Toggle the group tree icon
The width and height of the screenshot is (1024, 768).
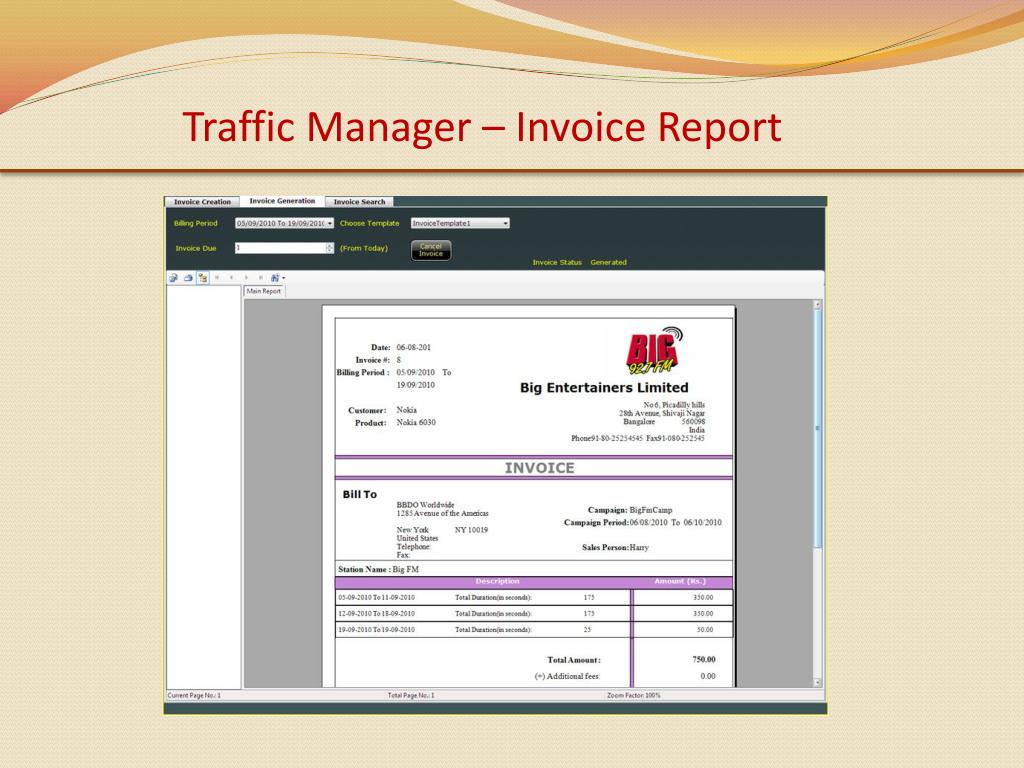(x=202, y=278)
